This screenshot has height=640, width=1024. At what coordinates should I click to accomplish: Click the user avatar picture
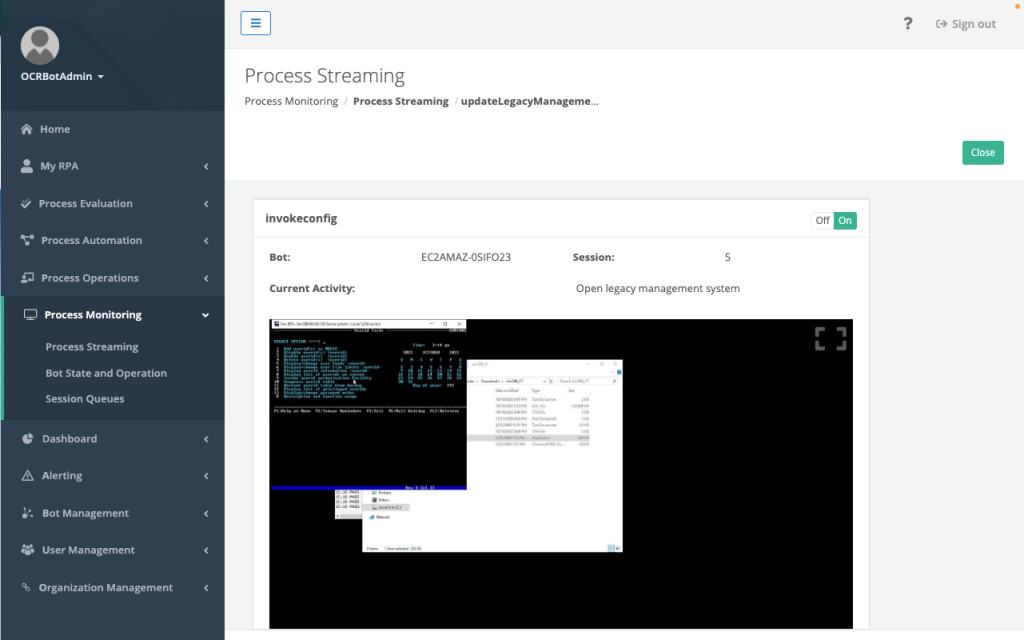click(x=40, y=46)
